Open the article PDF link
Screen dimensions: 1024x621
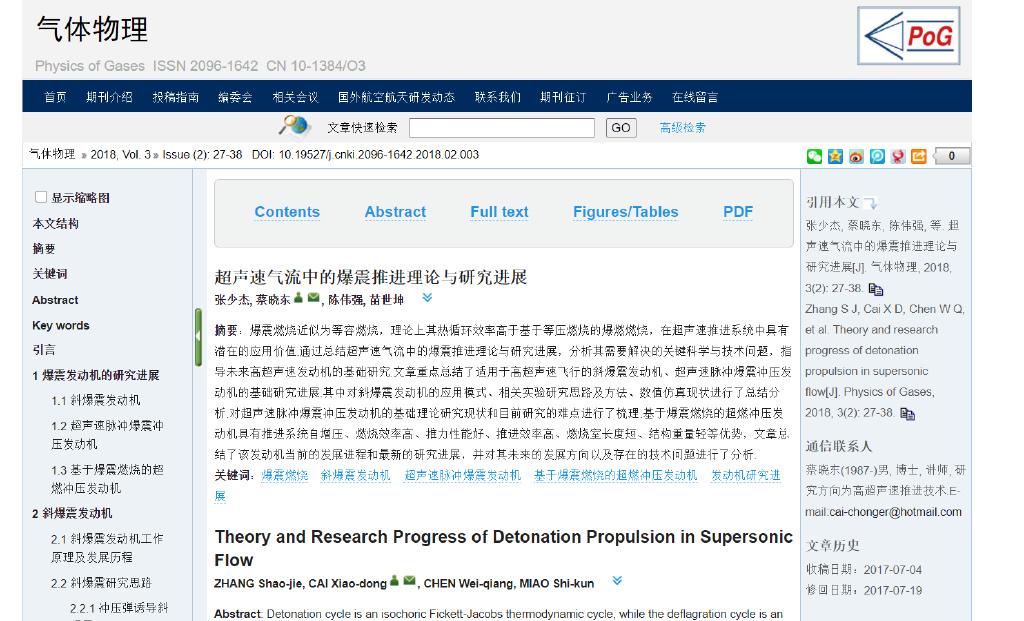click(737, 212)
